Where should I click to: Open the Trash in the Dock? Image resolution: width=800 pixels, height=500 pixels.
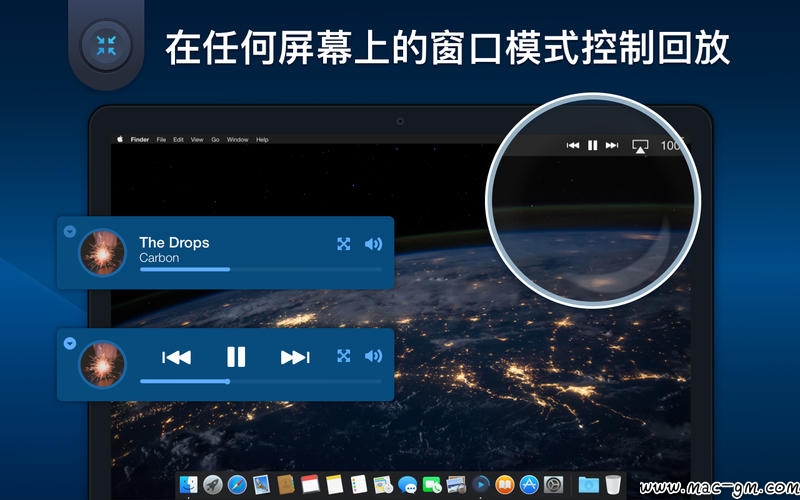coord(613,484)
